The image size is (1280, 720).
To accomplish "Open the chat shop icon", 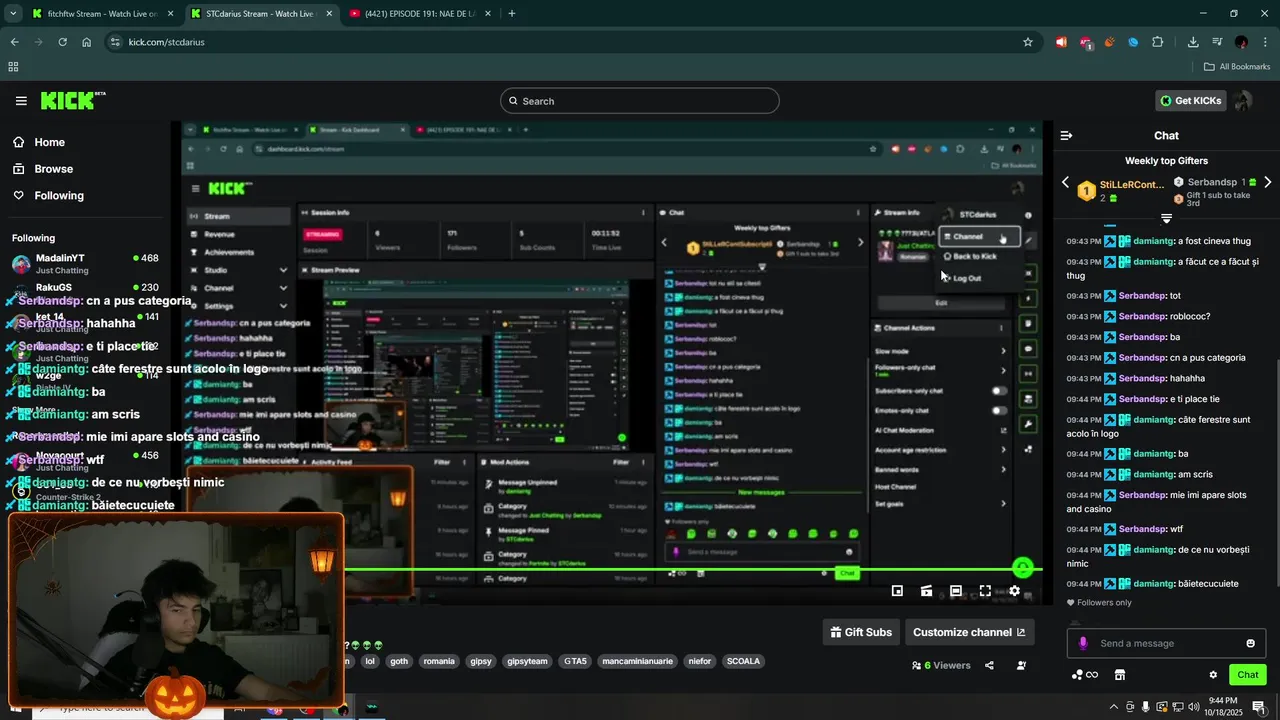I will tap(1120, 675).
